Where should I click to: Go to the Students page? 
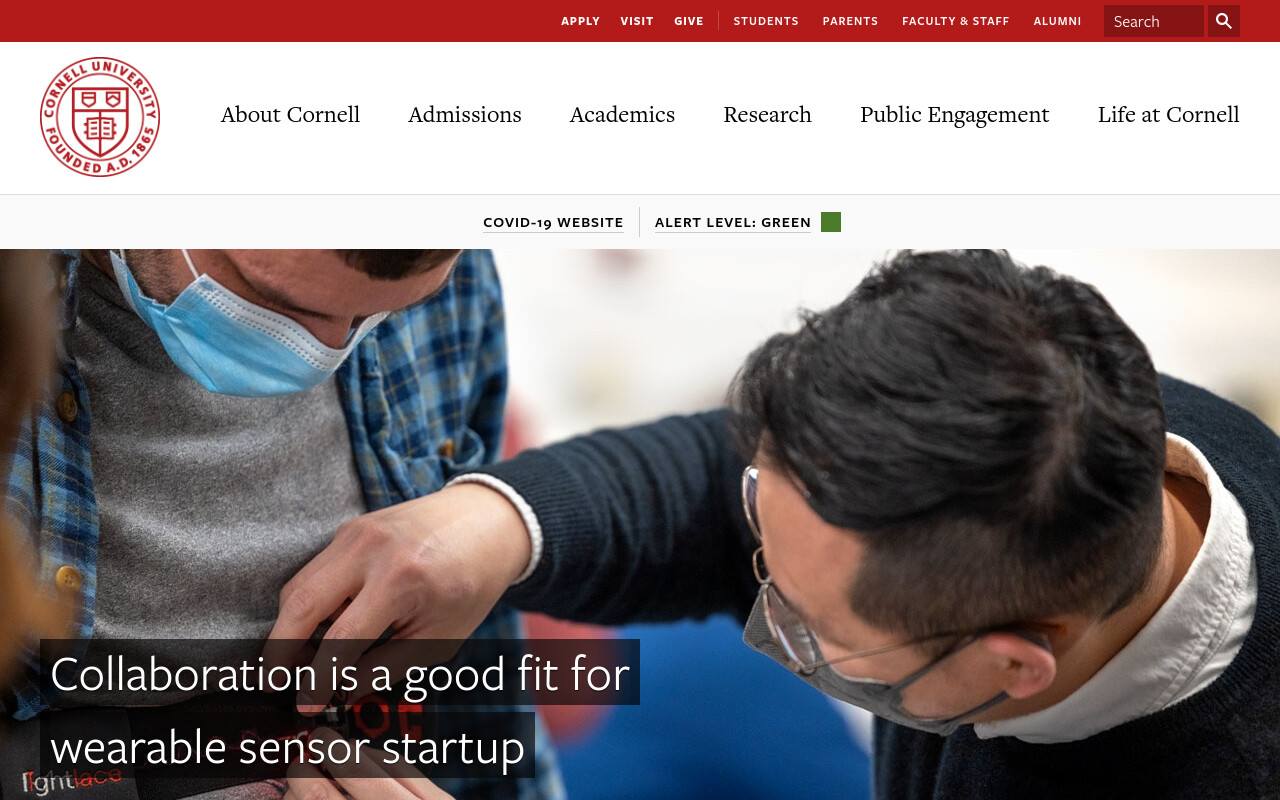(766, 21)
